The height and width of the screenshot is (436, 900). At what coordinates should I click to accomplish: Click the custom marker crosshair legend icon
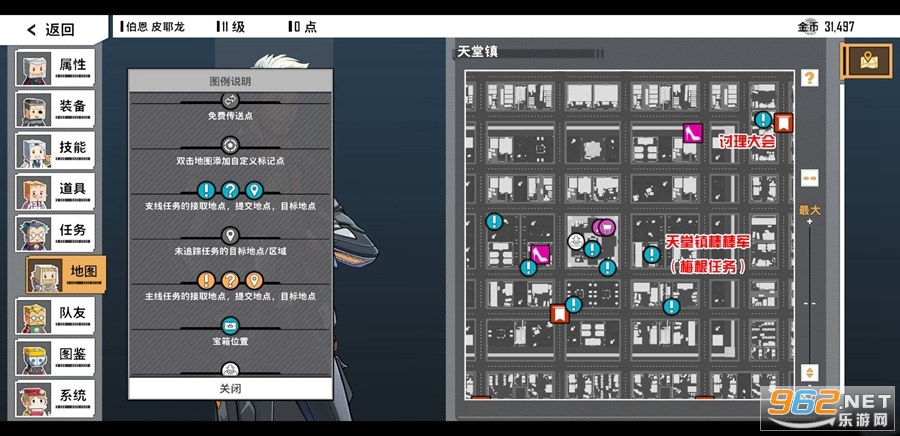pyautogui.click(x=230, y=145)
